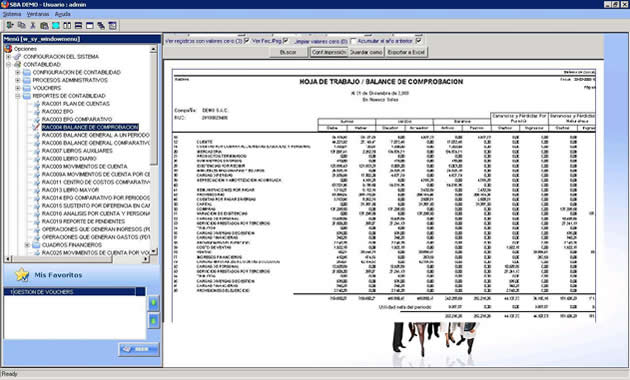Select OPERACIONES QUE GENERAN INGRESOS item

tap(96, 229)
